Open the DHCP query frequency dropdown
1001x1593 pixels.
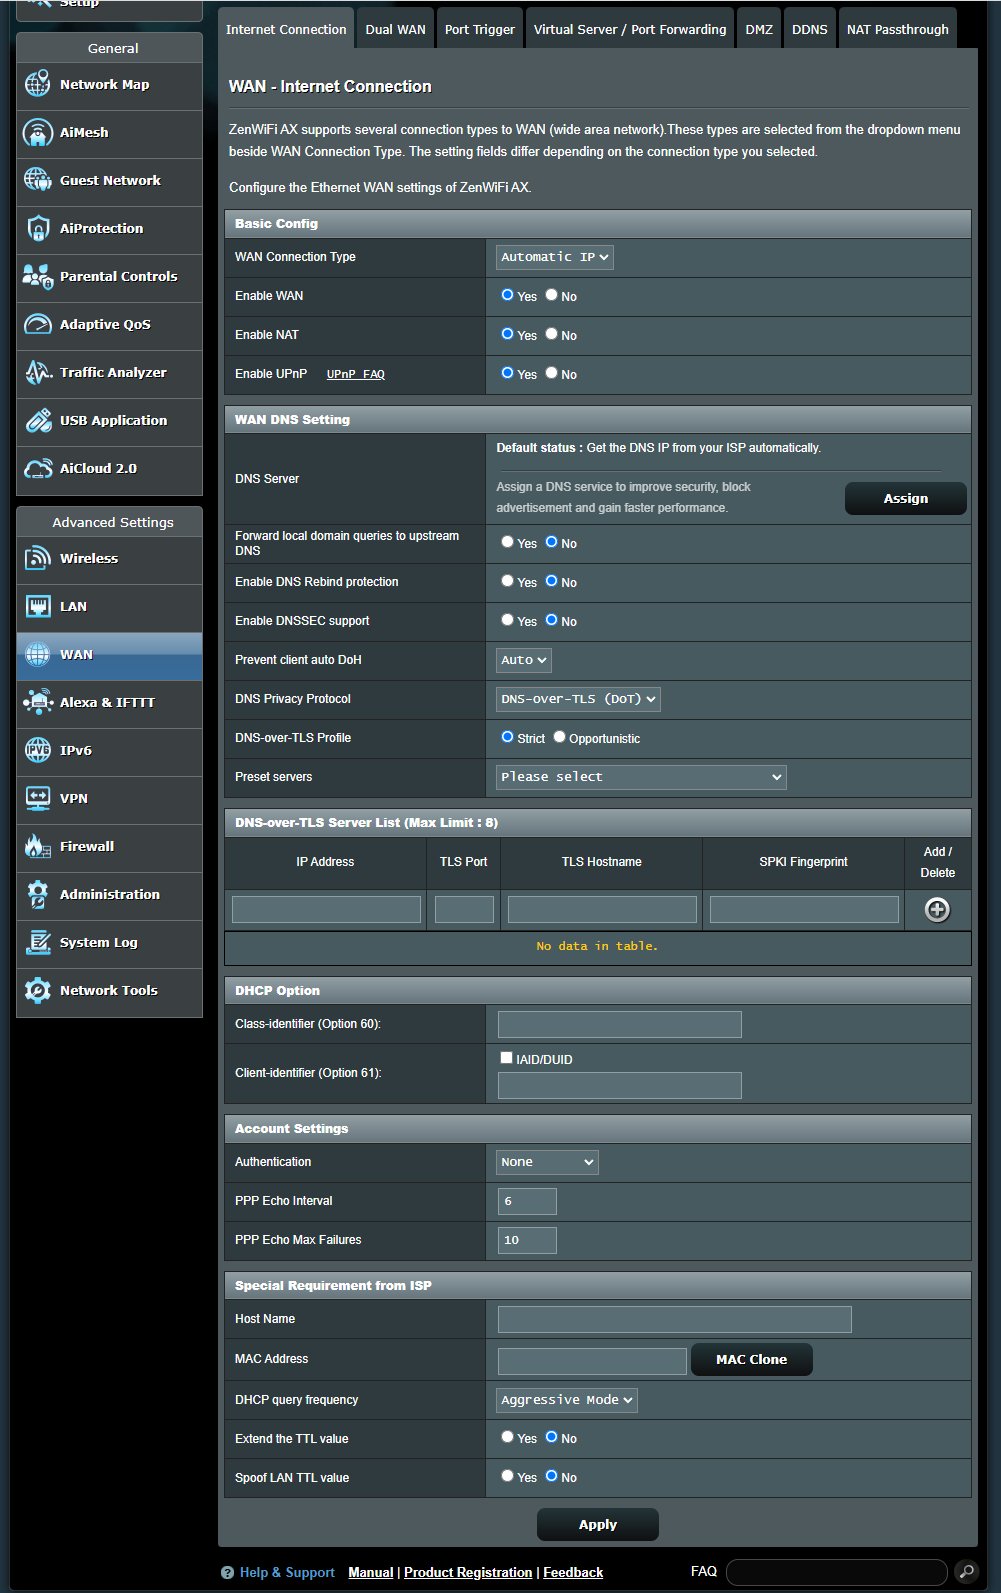tap(567, 1400)
